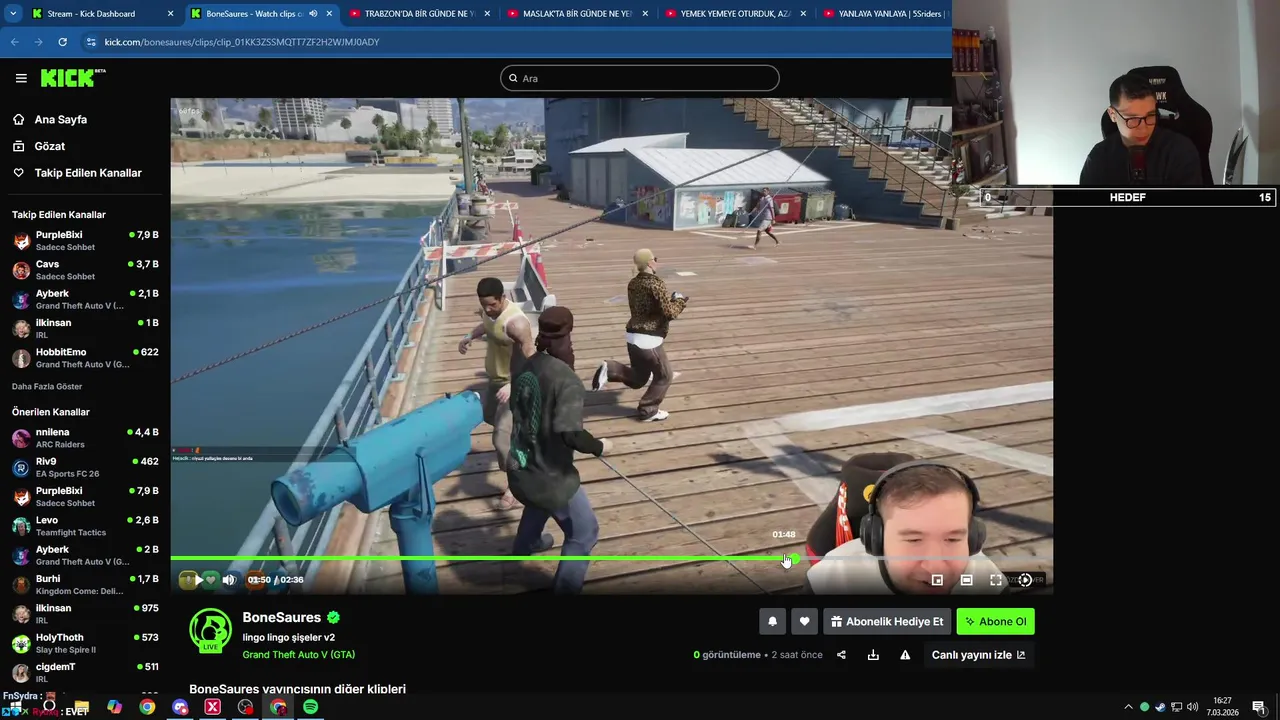Open File Explorer from the taskbar
This screenshot has height=720, width=1280.
click(81, 707)
